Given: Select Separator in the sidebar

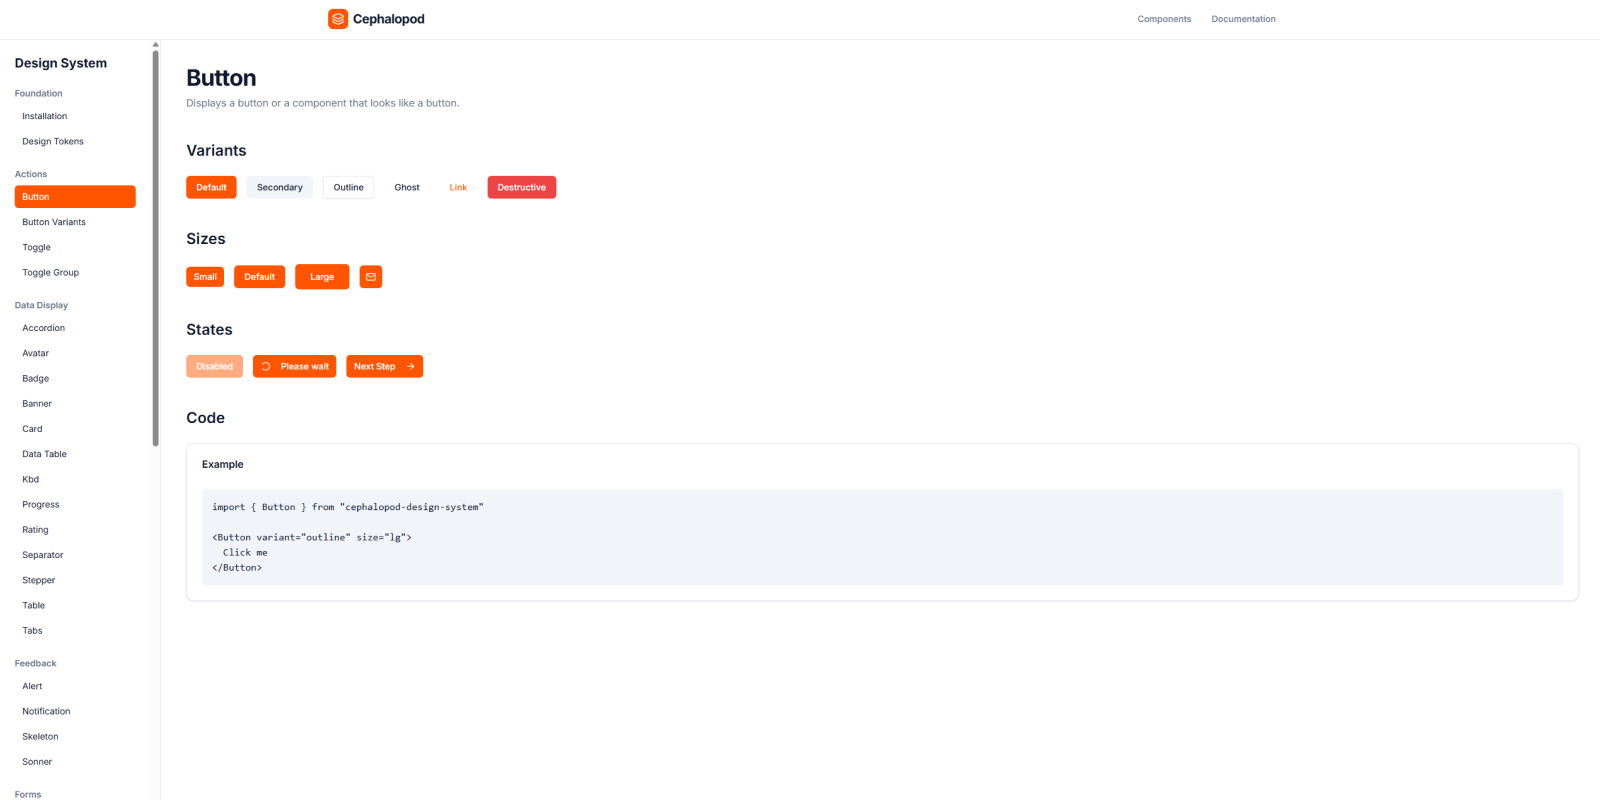Looking at the screenshot, I should 75,555.
